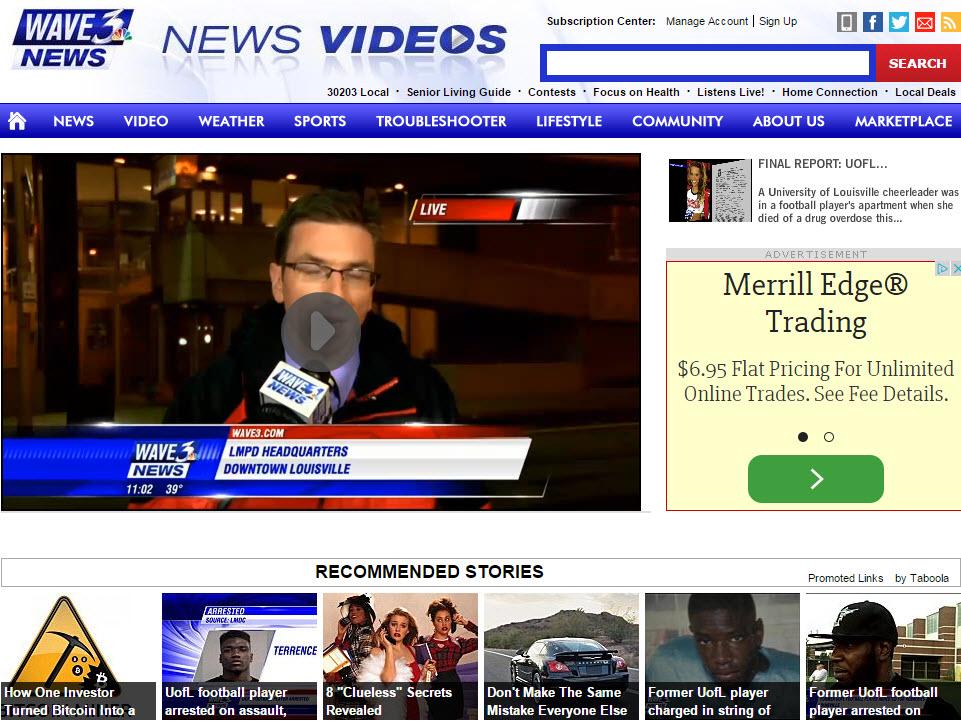Open the Local Deals link
The width and height of the screenshot is (961, 721).
pos(925,92)
